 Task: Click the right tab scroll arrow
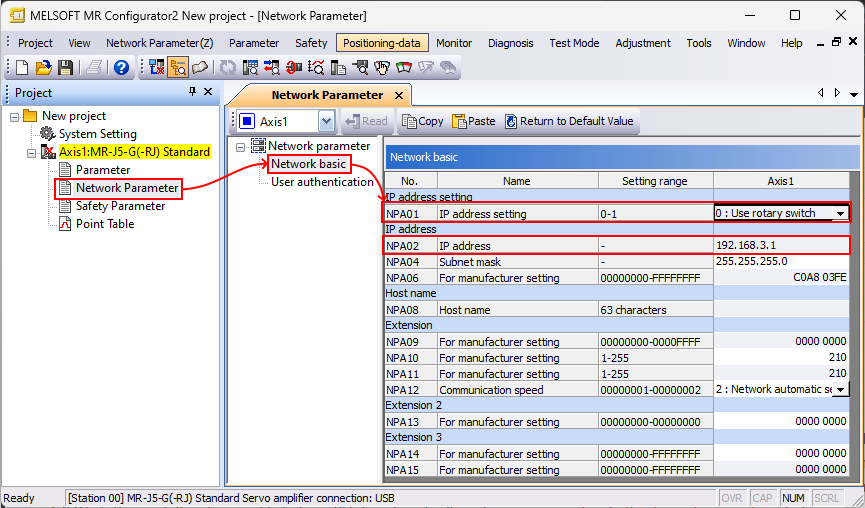[837, 93]
